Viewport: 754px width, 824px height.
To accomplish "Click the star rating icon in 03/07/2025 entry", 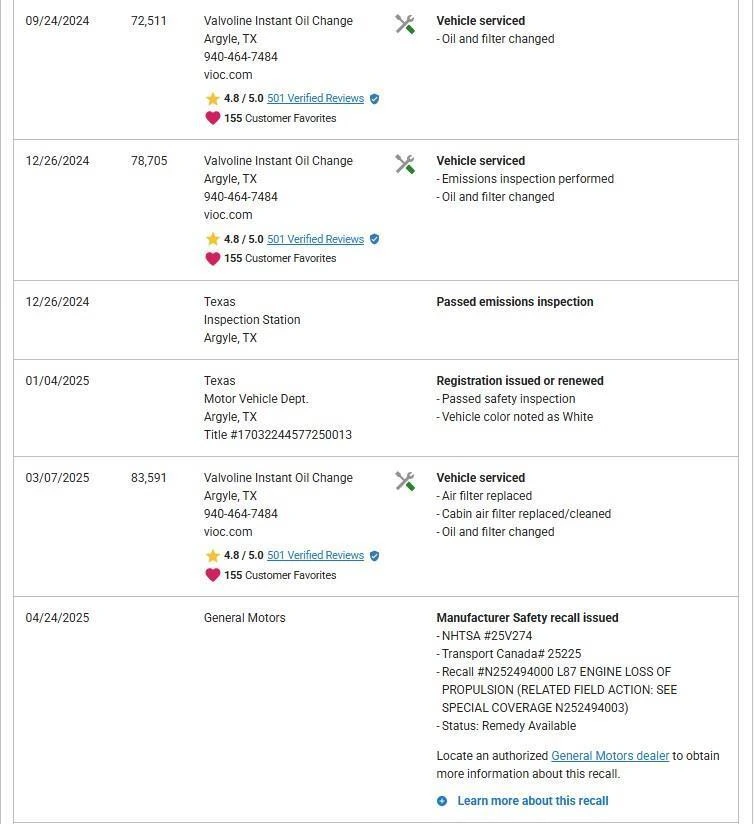I will tap(212, 556).
